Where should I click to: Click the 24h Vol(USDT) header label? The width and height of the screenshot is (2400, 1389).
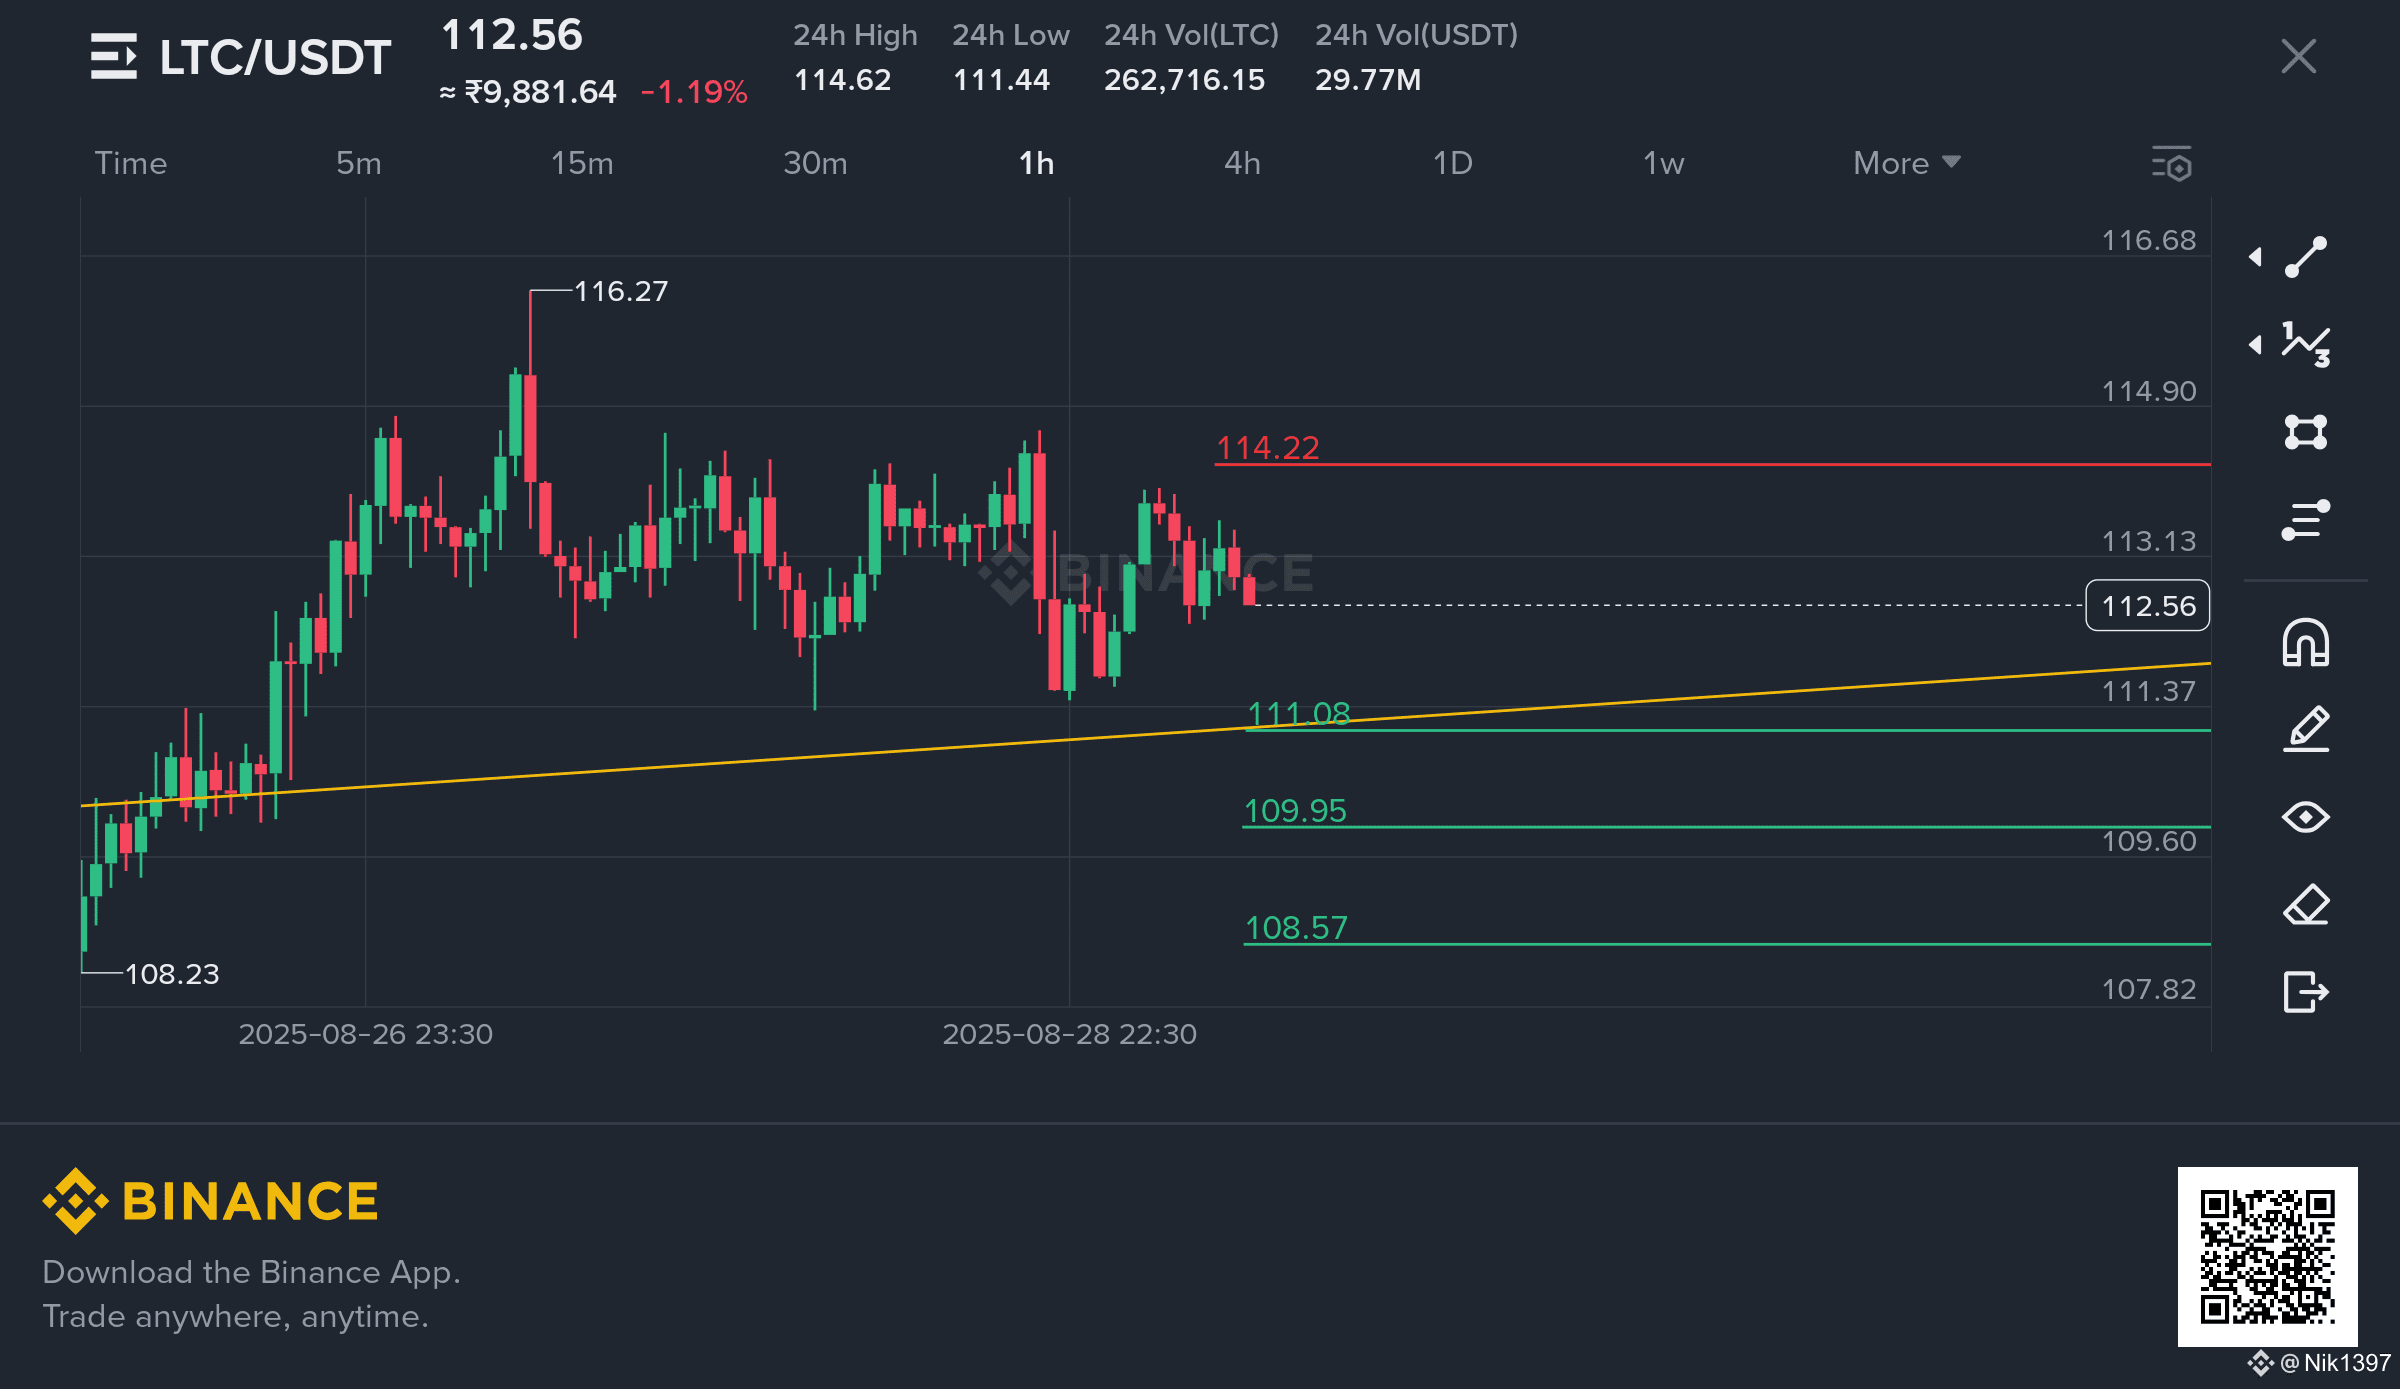click(x=1416, y=35)
